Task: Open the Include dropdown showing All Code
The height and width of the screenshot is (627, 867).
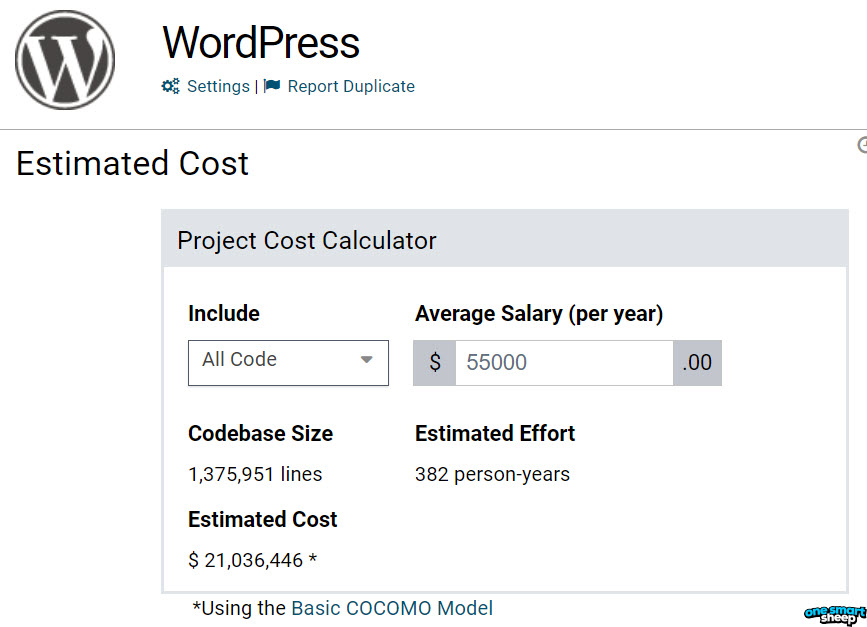Action: tap(288, 362)
